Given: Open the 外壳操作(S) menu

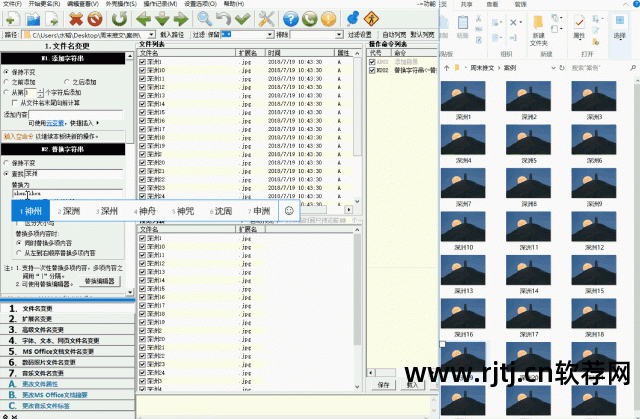Looking at the screenshot, I should (121, 4).
